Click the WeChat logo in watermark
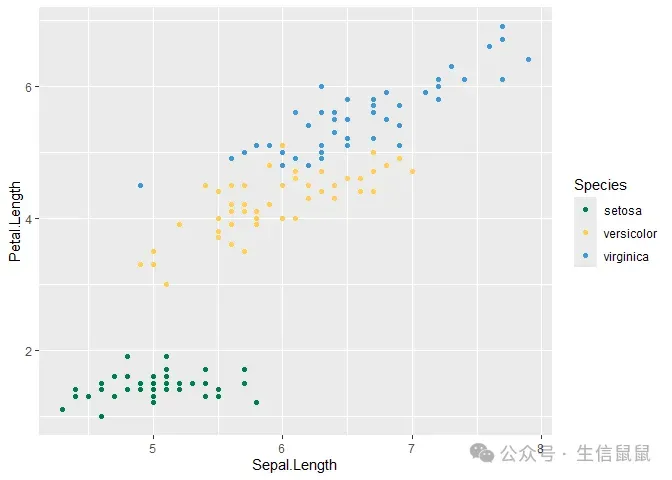Image resolution: width=672 pixels, height=480 pixels. (483, 453)
